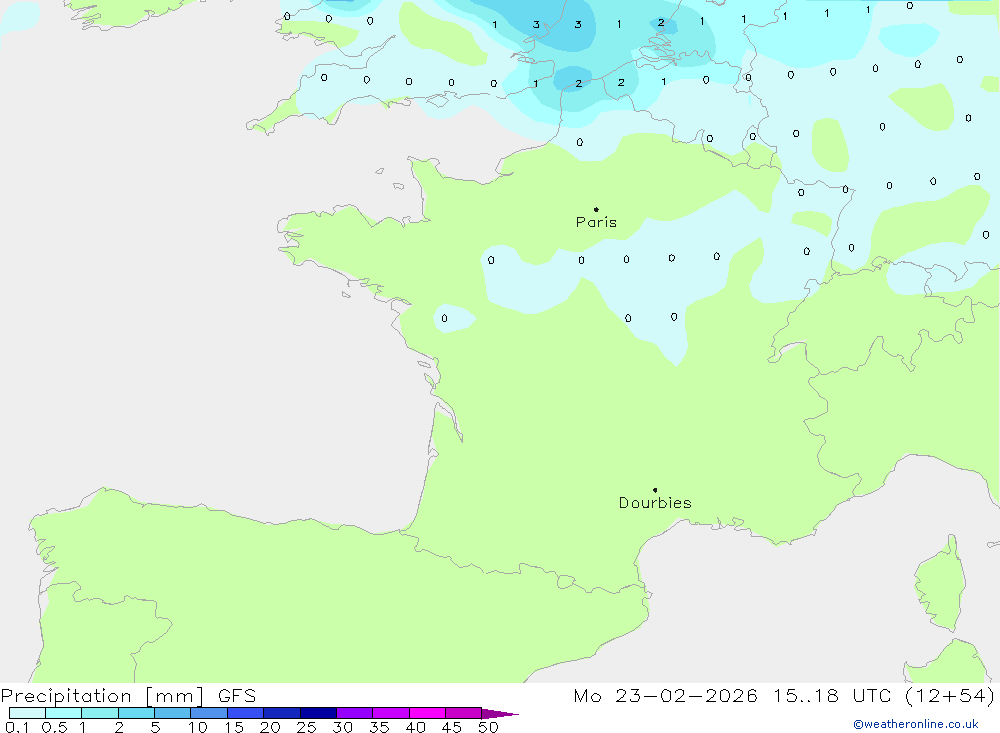Click the (12+54) forecast offset text
Viewport: 1000px width, 733px height.
(x=950, y=696)
